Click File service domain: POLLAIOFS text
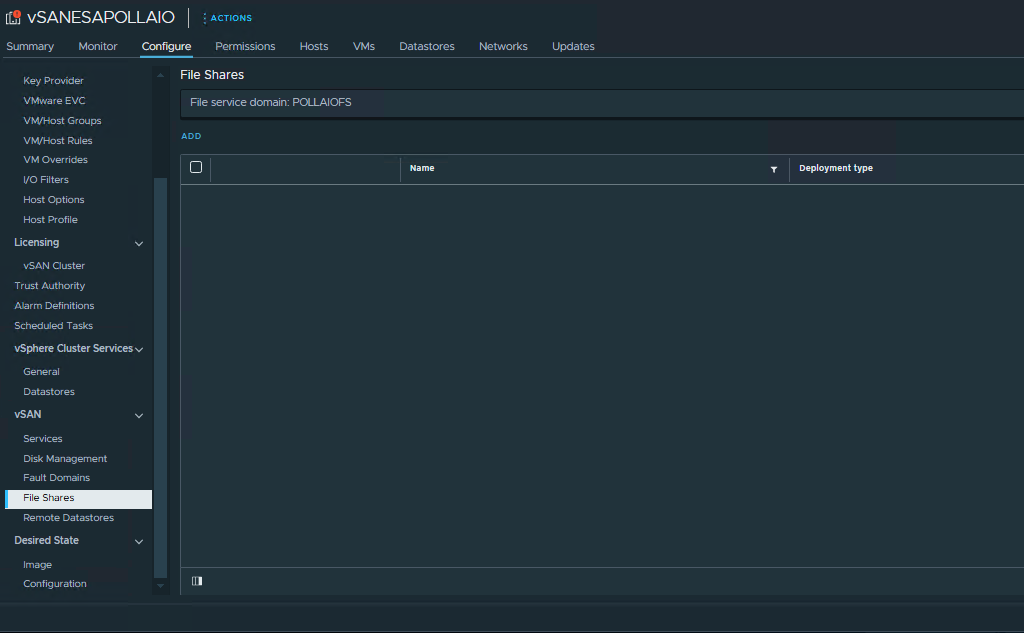This screenshot has height=633, width=1024. point(270,103)
